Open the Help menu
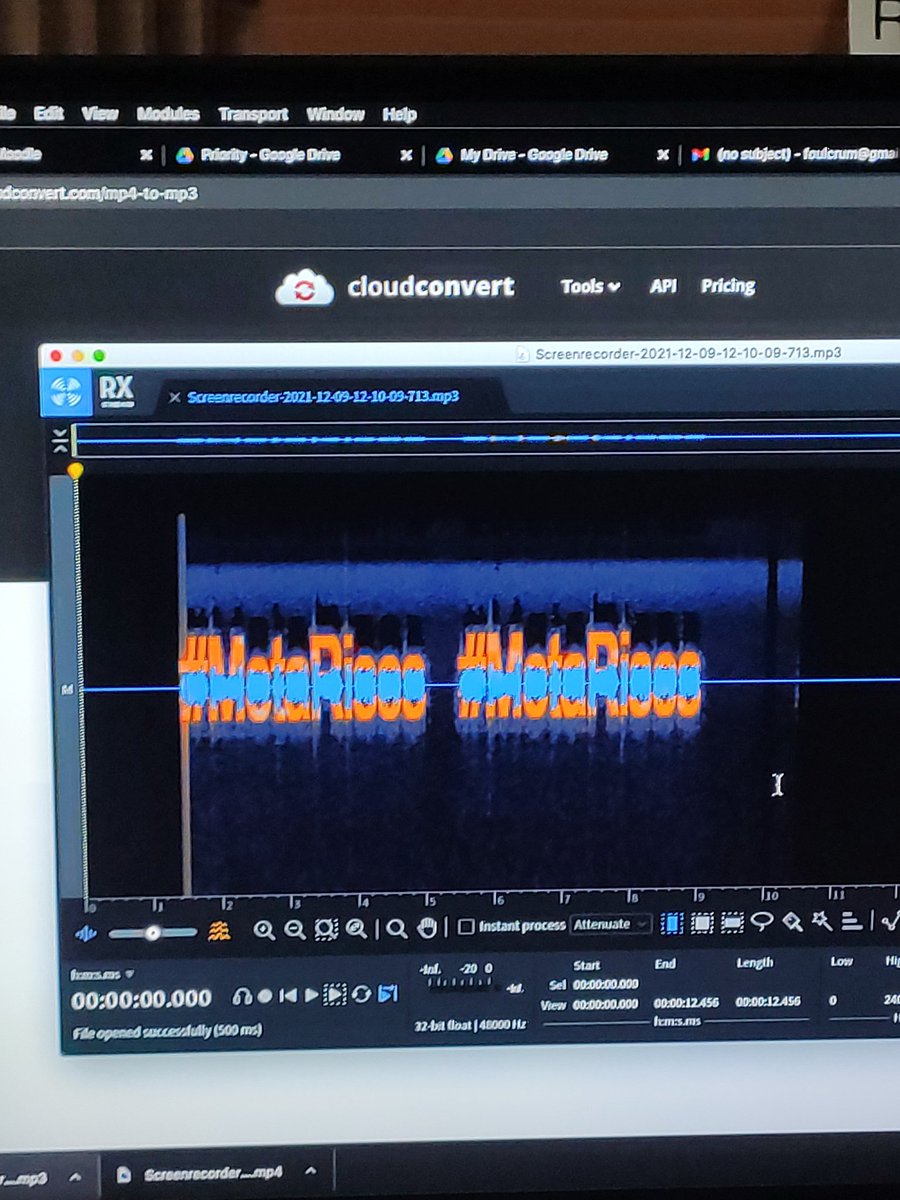900x1200 pixels. pos(399,115)
